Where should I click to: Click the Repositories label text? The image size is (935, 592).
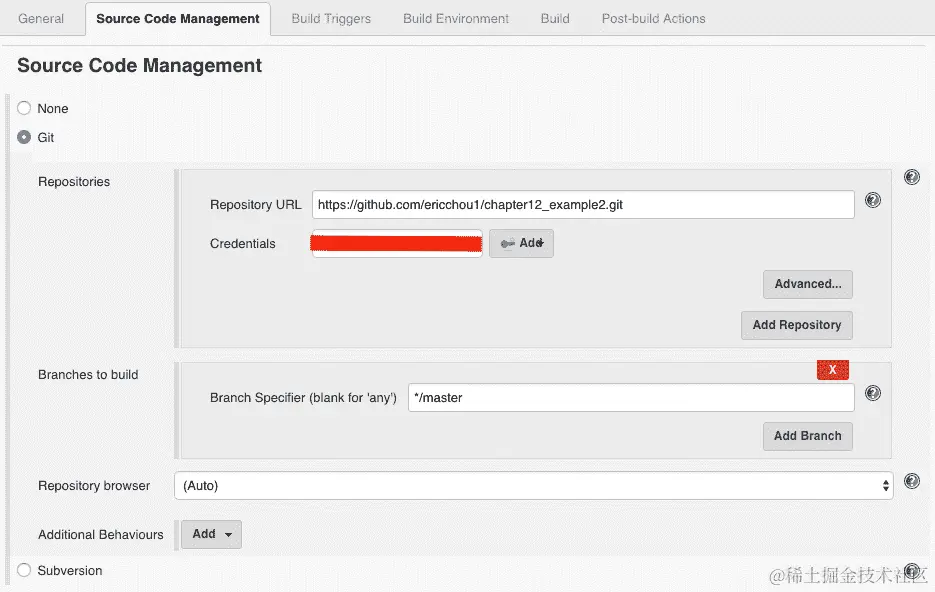[x=74, y=182]
